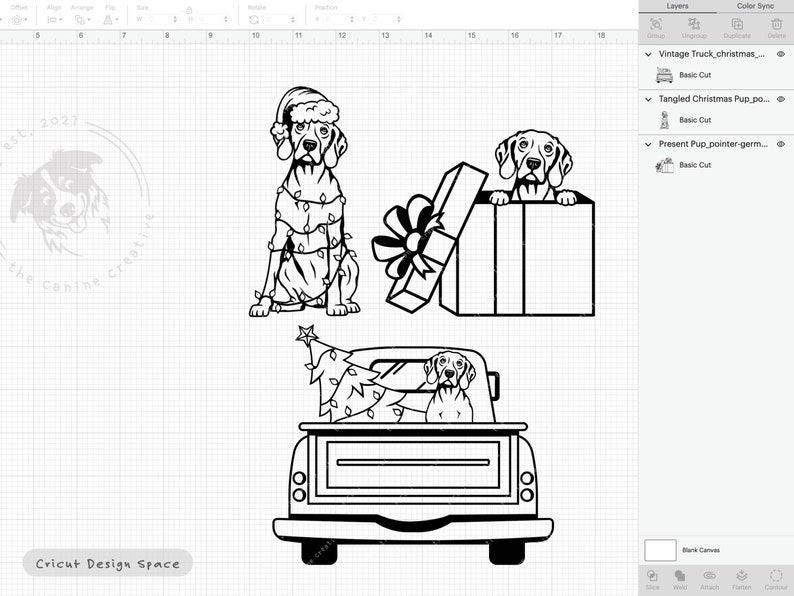Click the Blank Canvas label

[x=701, y=550]
